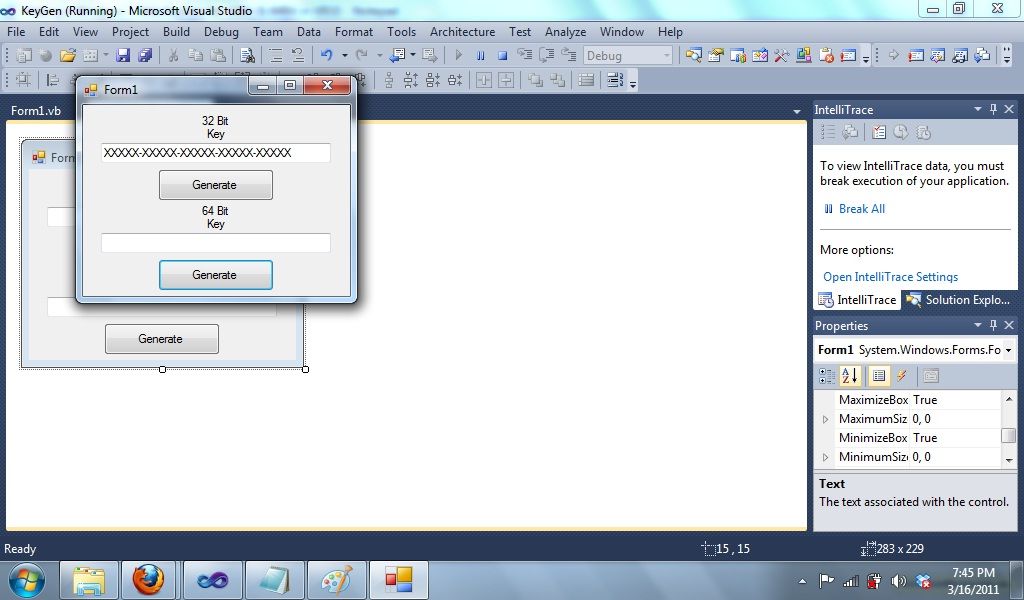
Task: Click the Break All link
Action: pos(861,209)
